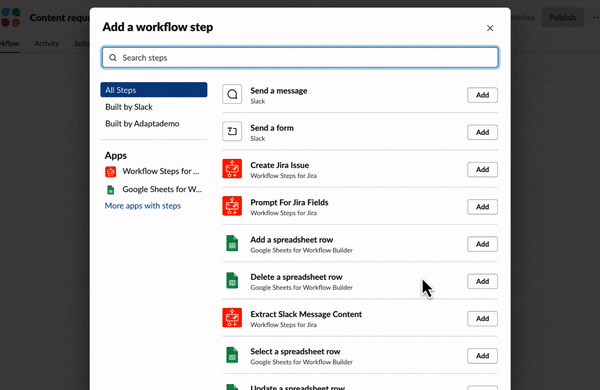Add the Create Jira Issue step
This screenshot has height=390, width=600.
click(482, 170)
